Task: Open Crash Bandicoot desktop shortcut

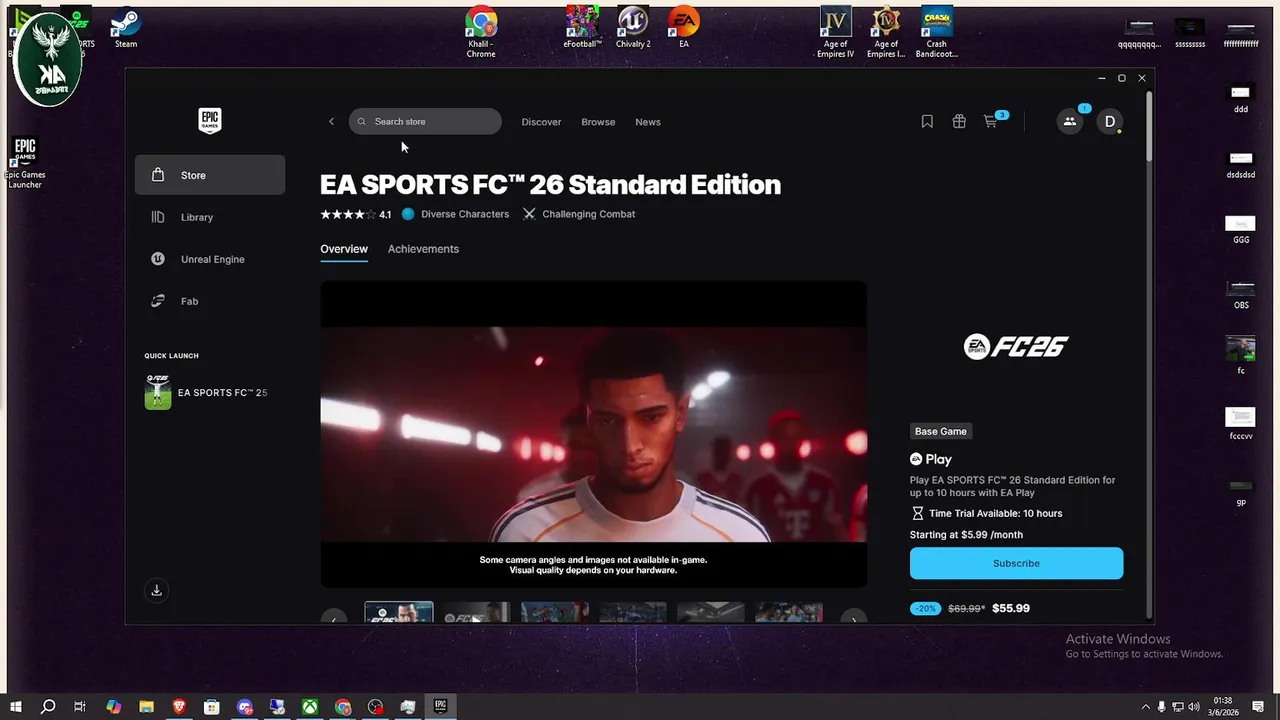Action: (937, 32)
